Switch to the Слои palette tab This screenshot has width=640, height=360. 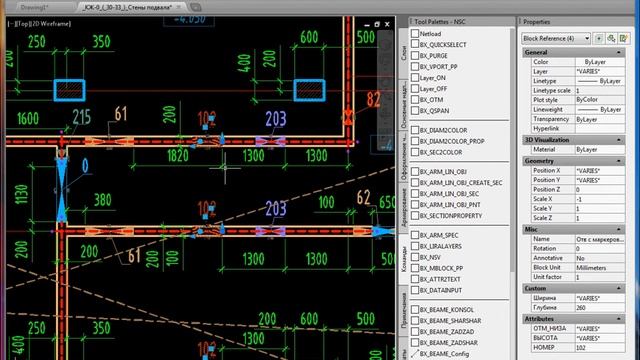(404, 53)
